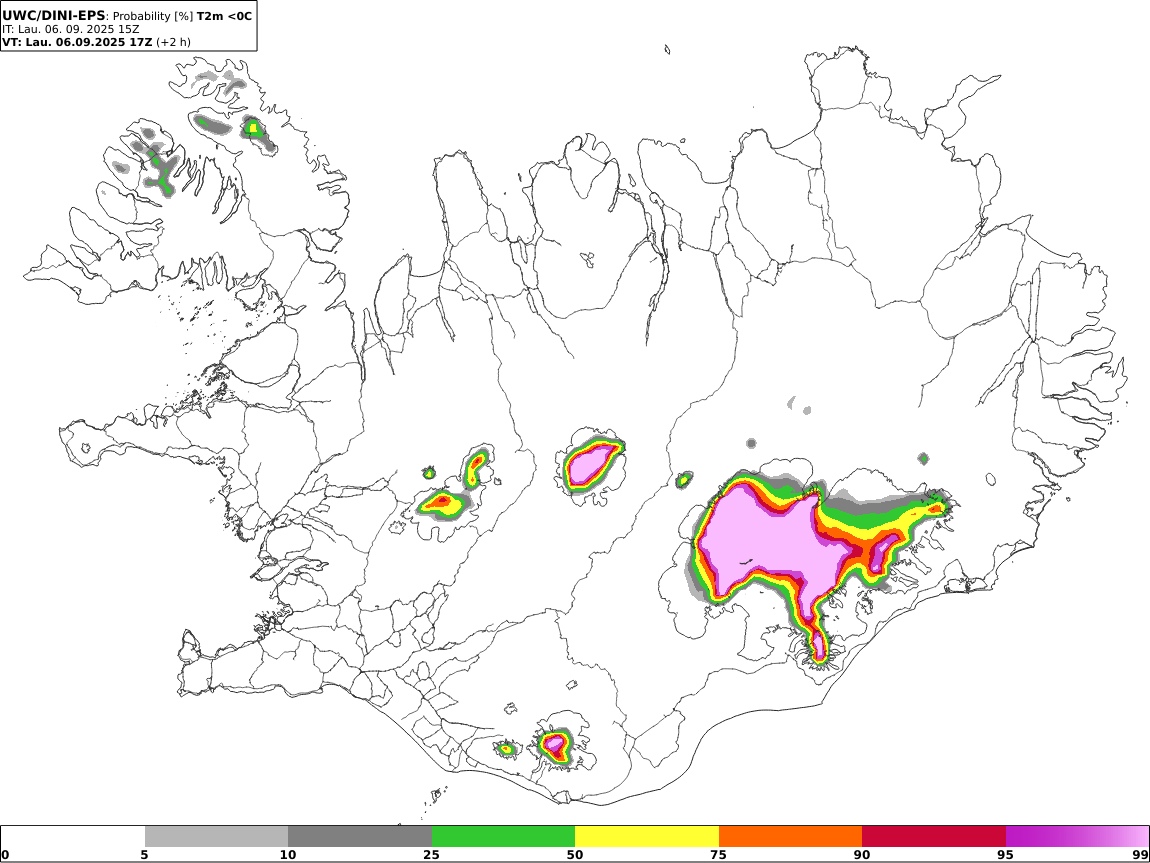Screen dimensions: 1150x863
Task: Click the '(+2 h)' forecast offset text
Action: click(173, 42)
